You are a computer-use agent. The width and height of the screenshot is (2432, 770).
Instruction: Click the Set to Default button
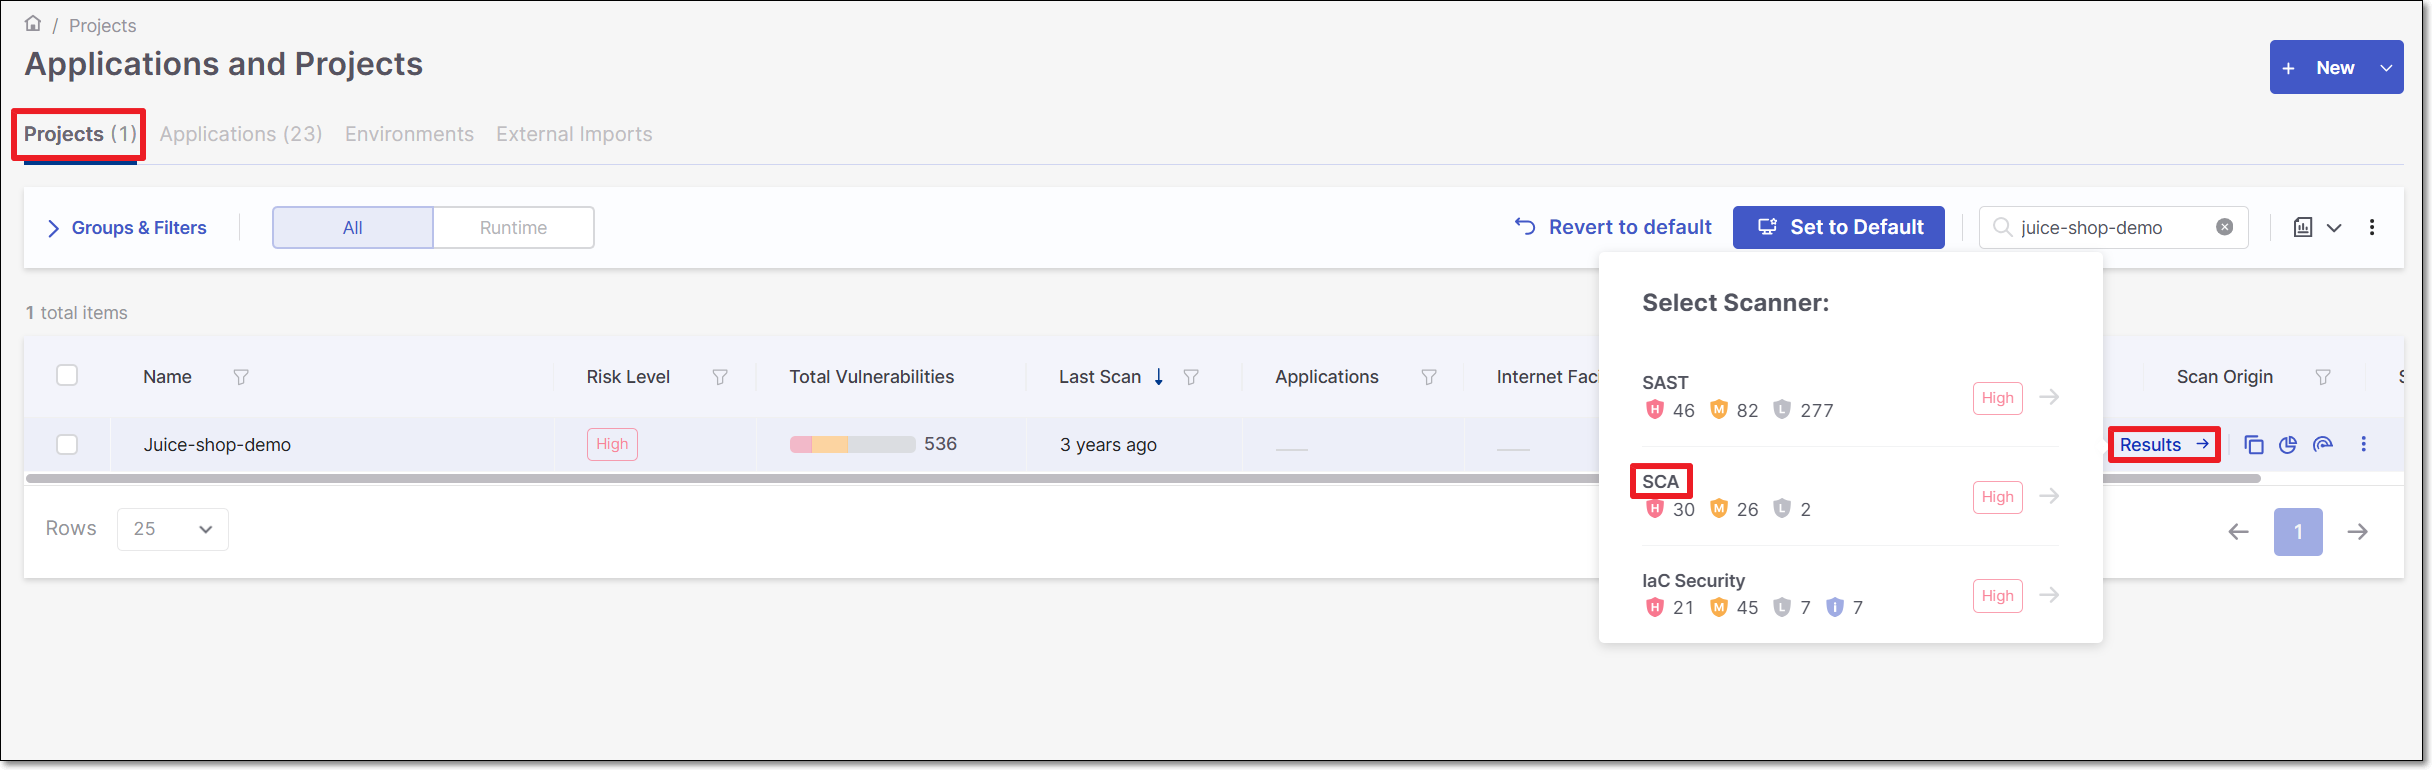tap(1838, 227)
